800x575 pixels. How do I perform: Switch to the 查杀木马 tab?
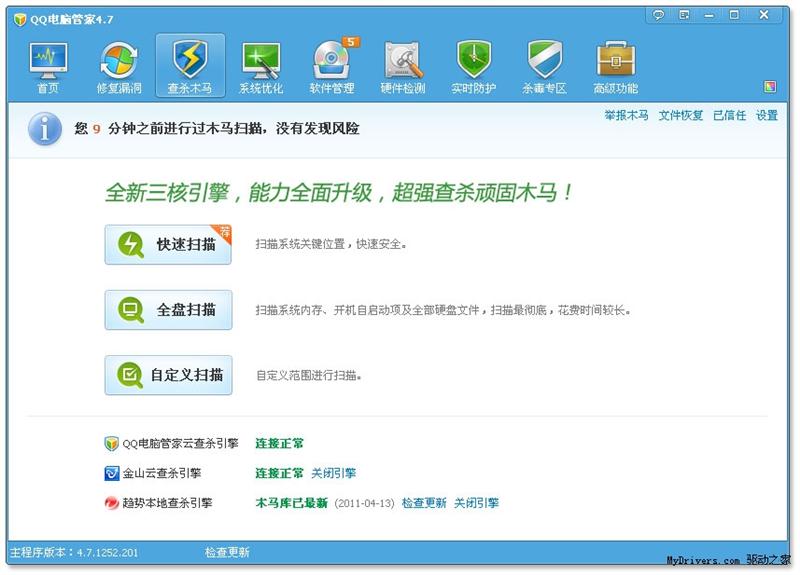pyautogui.click(x=190, y=66)
